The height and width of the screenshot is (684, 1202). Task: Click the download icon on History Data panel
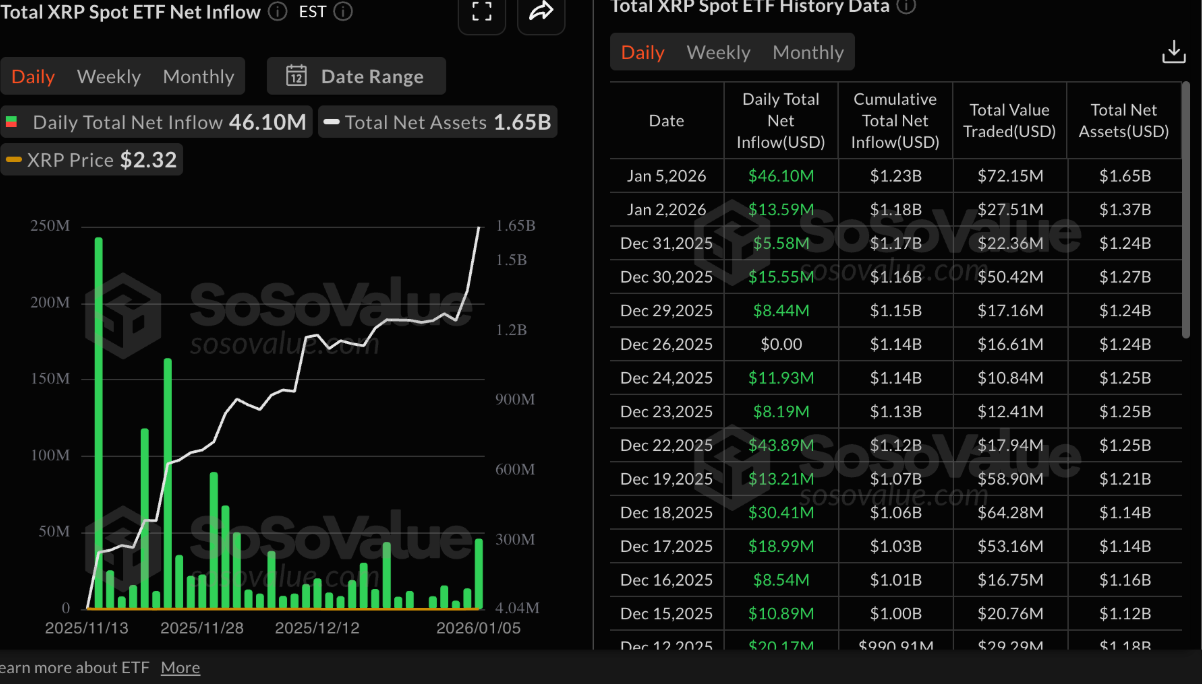(1173, 50)
